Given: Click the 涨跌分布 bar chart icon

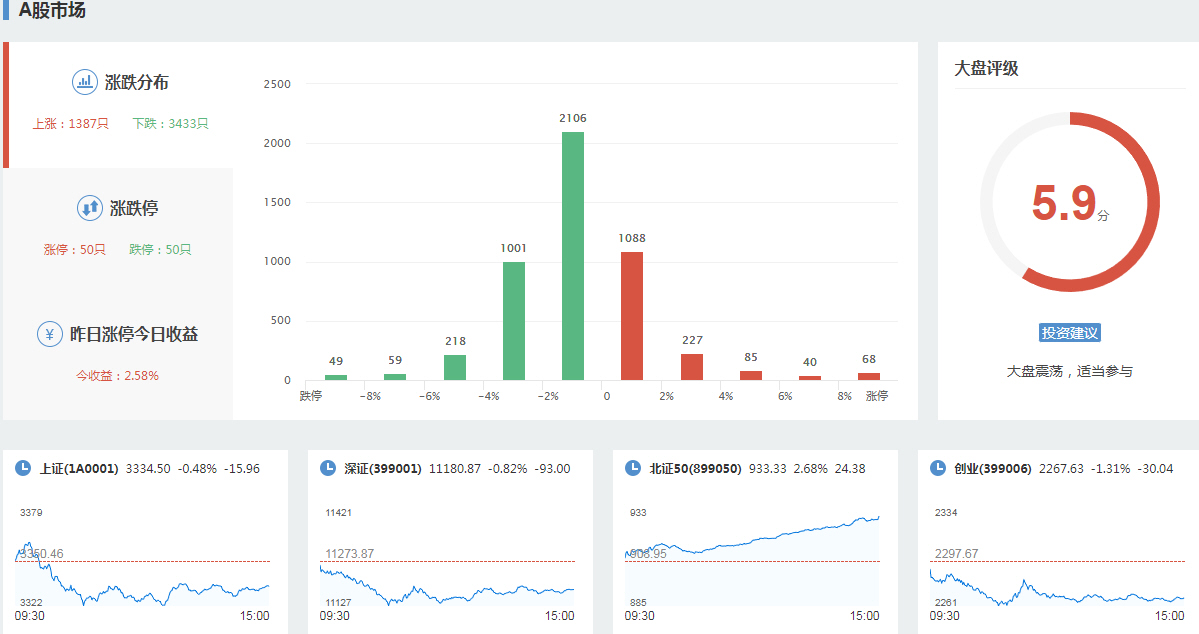Looking at the screenshot, I should coord(84,82).
